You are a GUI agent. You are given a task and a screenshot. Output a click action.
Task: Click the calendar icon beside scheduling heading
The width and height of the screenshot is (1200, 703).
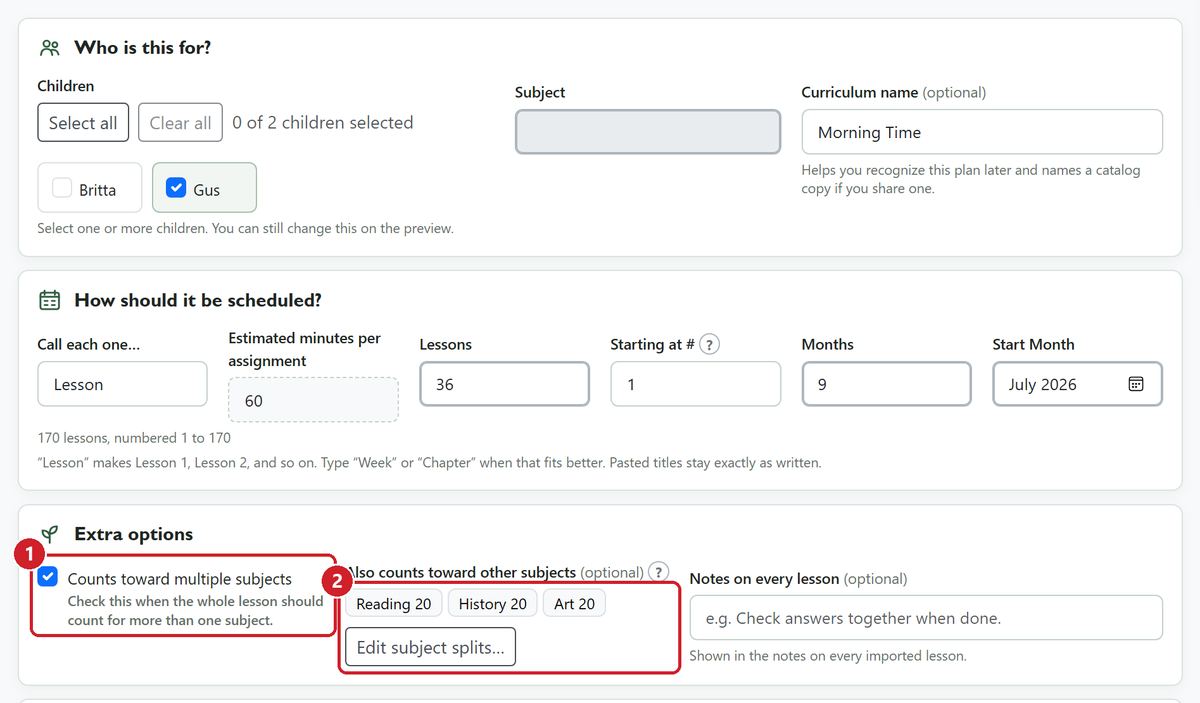(x=49, y=300)
